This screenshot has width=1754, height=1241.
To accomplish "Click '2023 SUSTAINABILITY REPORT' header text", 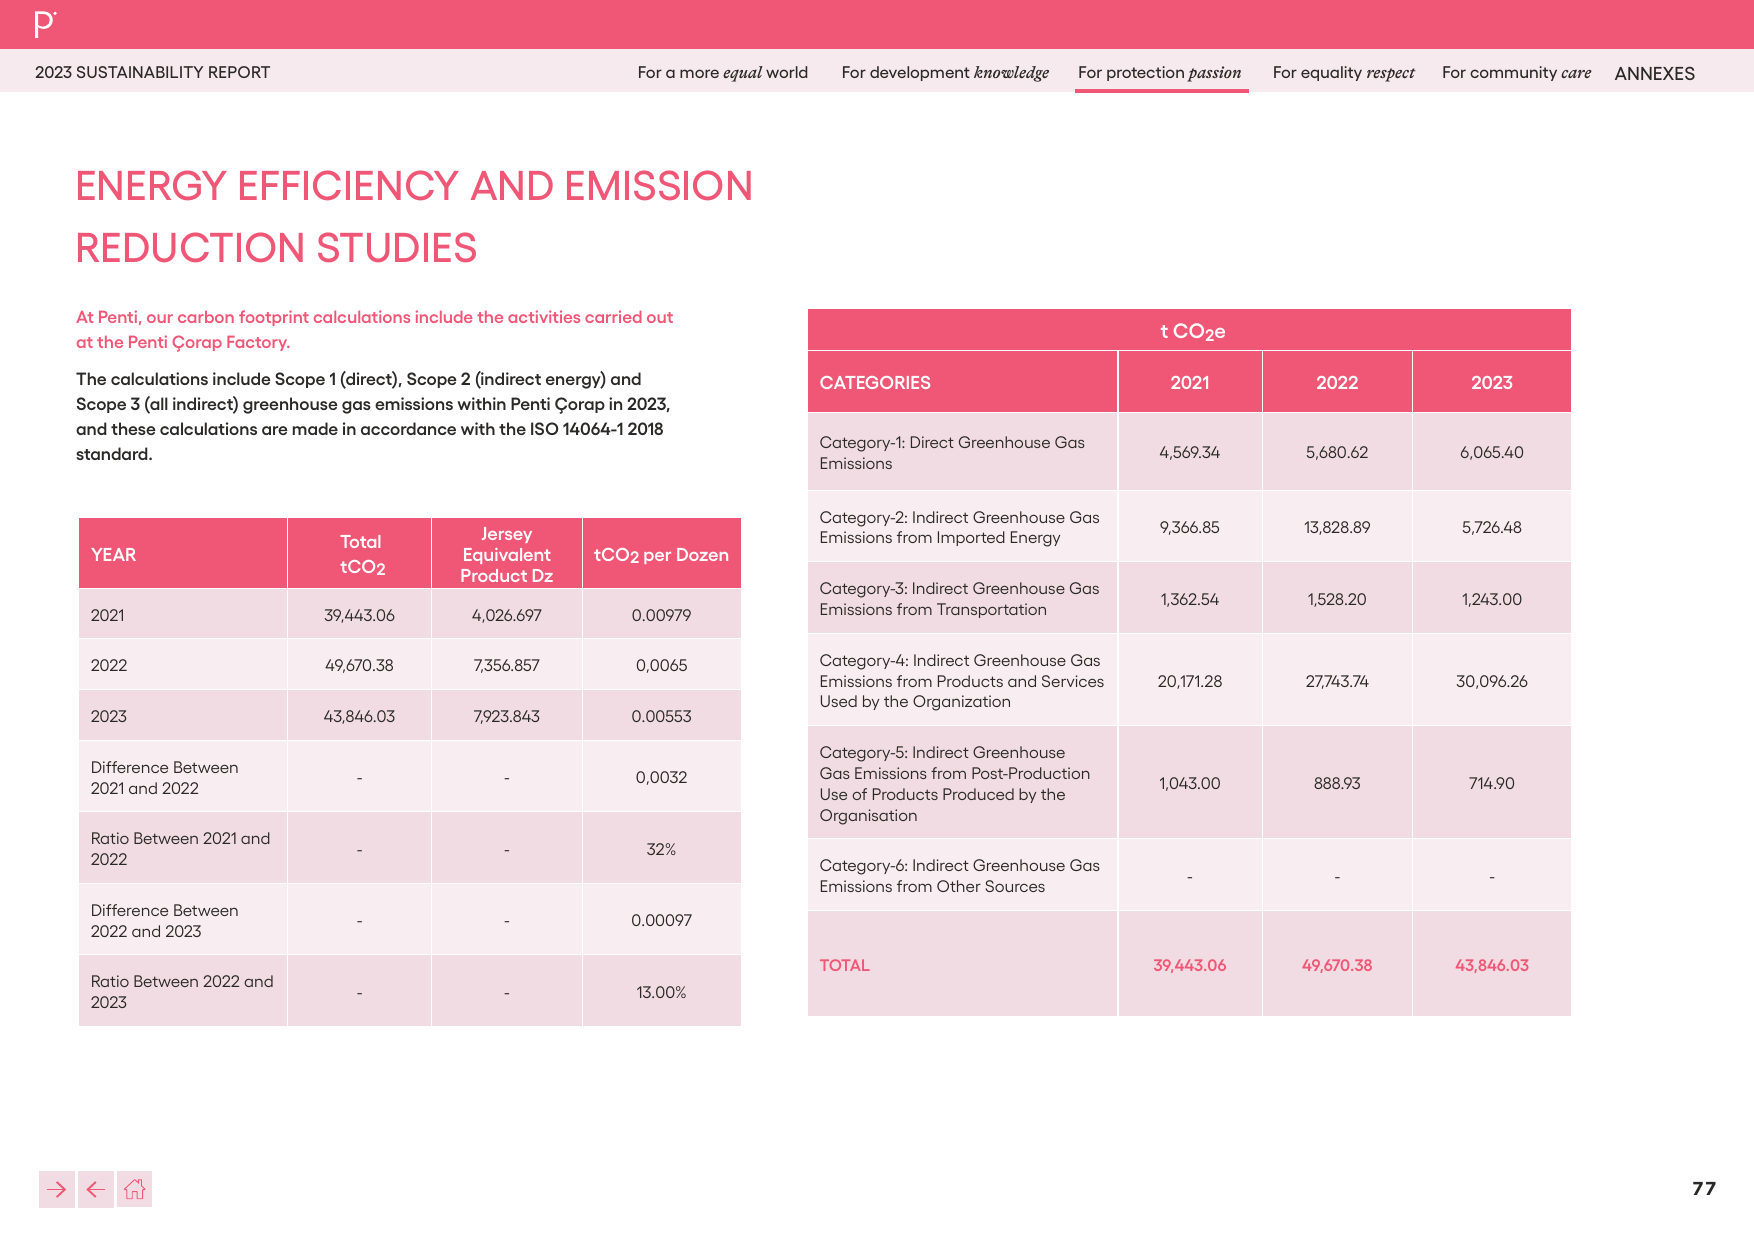I will (x=152, y=72).
